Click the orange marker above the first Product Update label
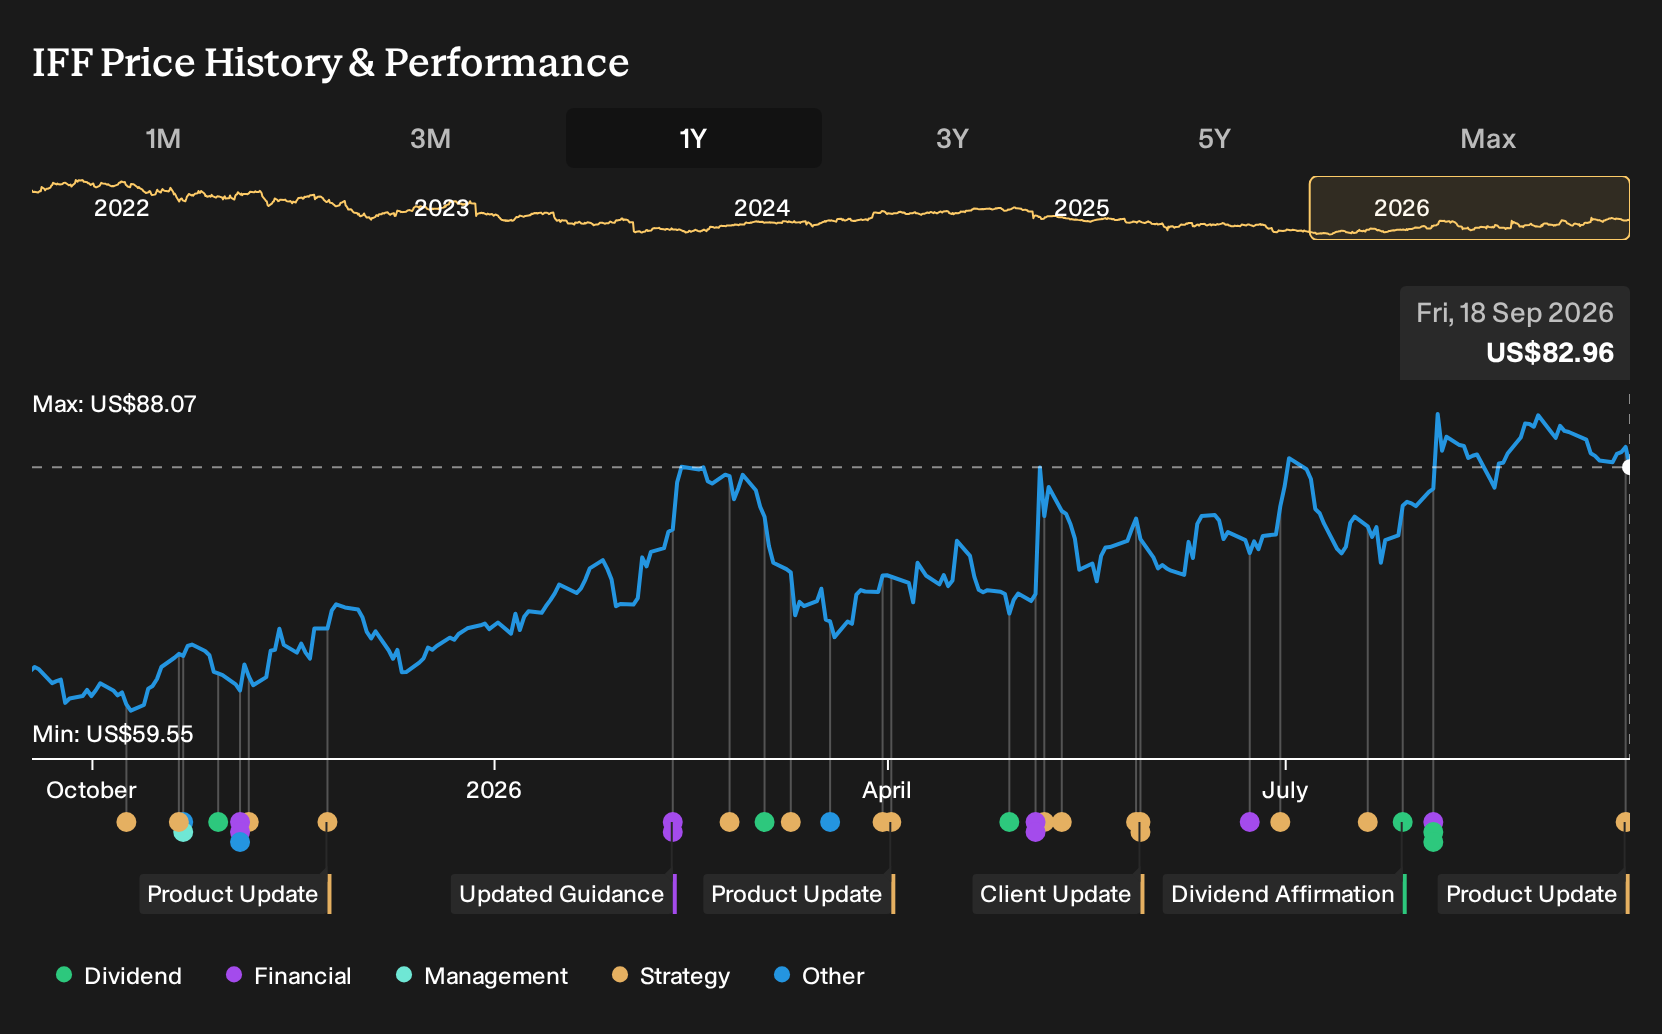Viewport: 1662px width, 1034px height. [327, 822]
